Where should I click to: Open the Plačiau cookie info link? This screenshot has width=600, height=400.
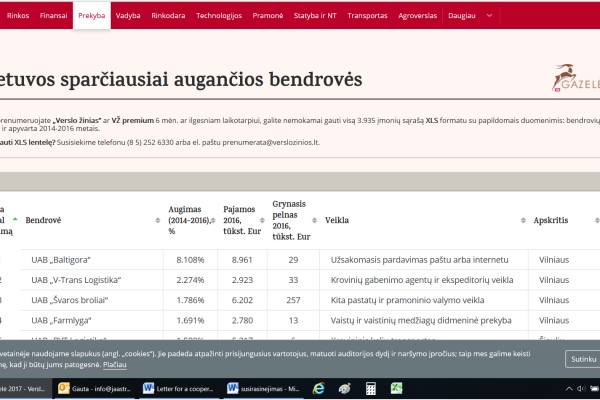pos(114,365)
